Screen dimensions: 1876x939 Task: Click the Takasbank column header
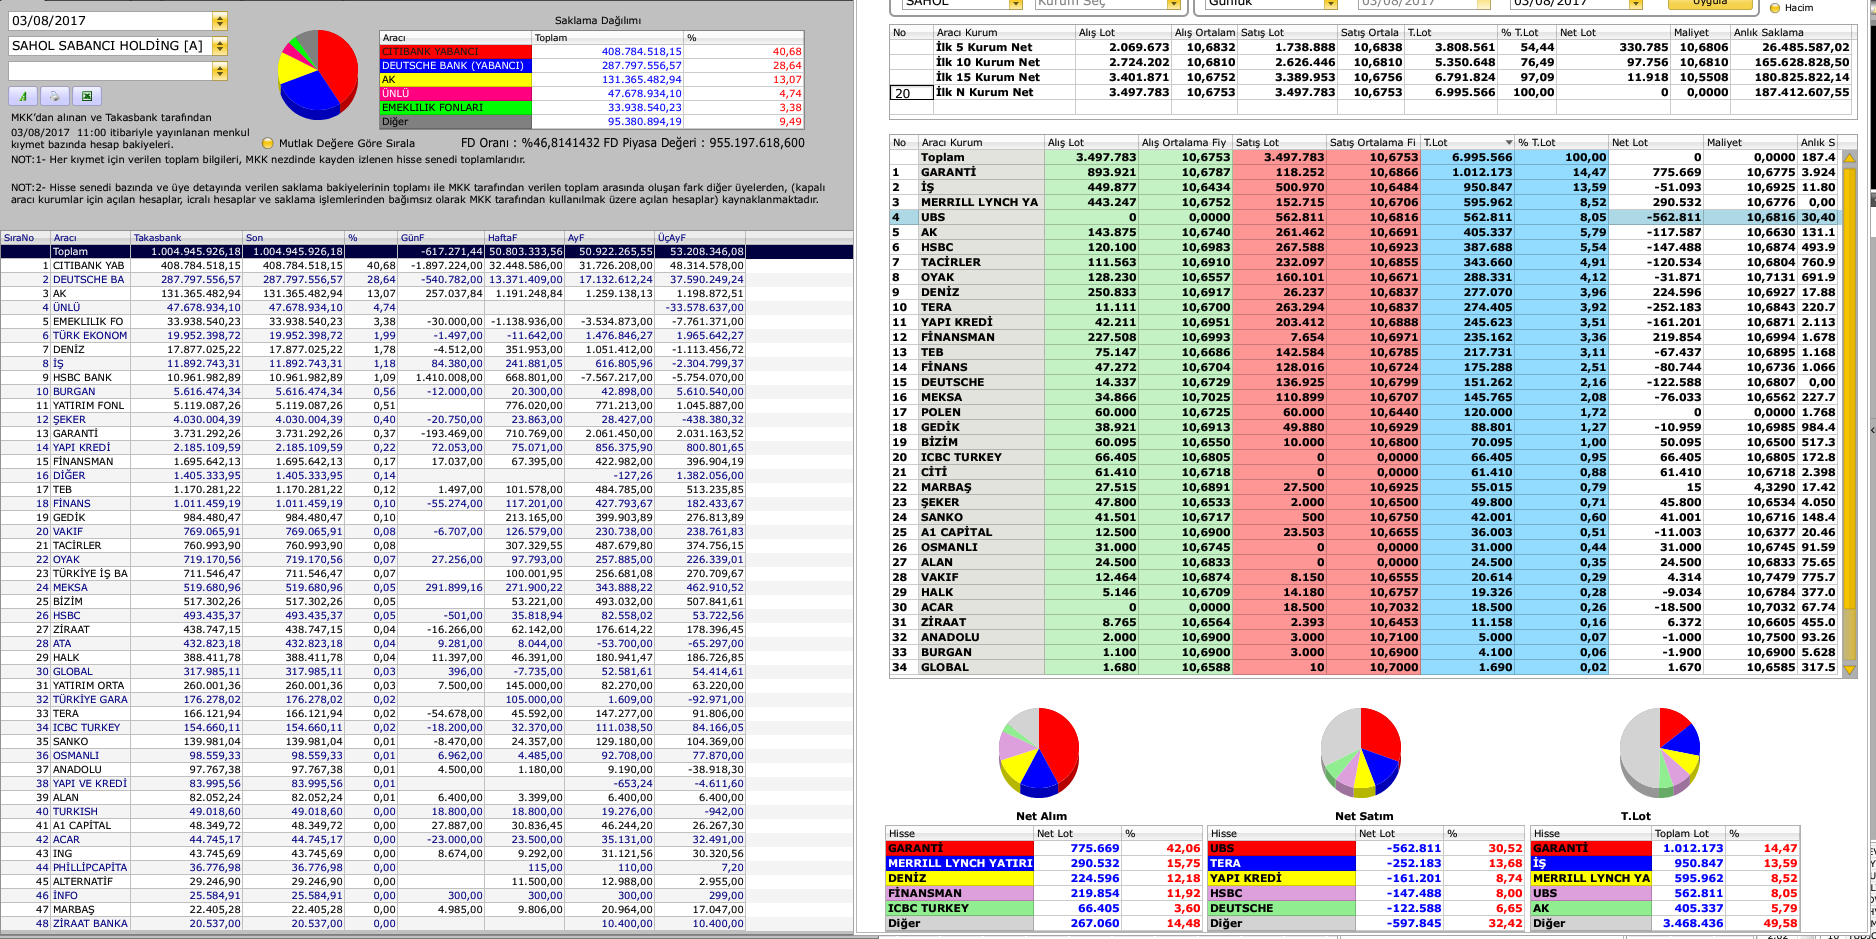[187, 238]
